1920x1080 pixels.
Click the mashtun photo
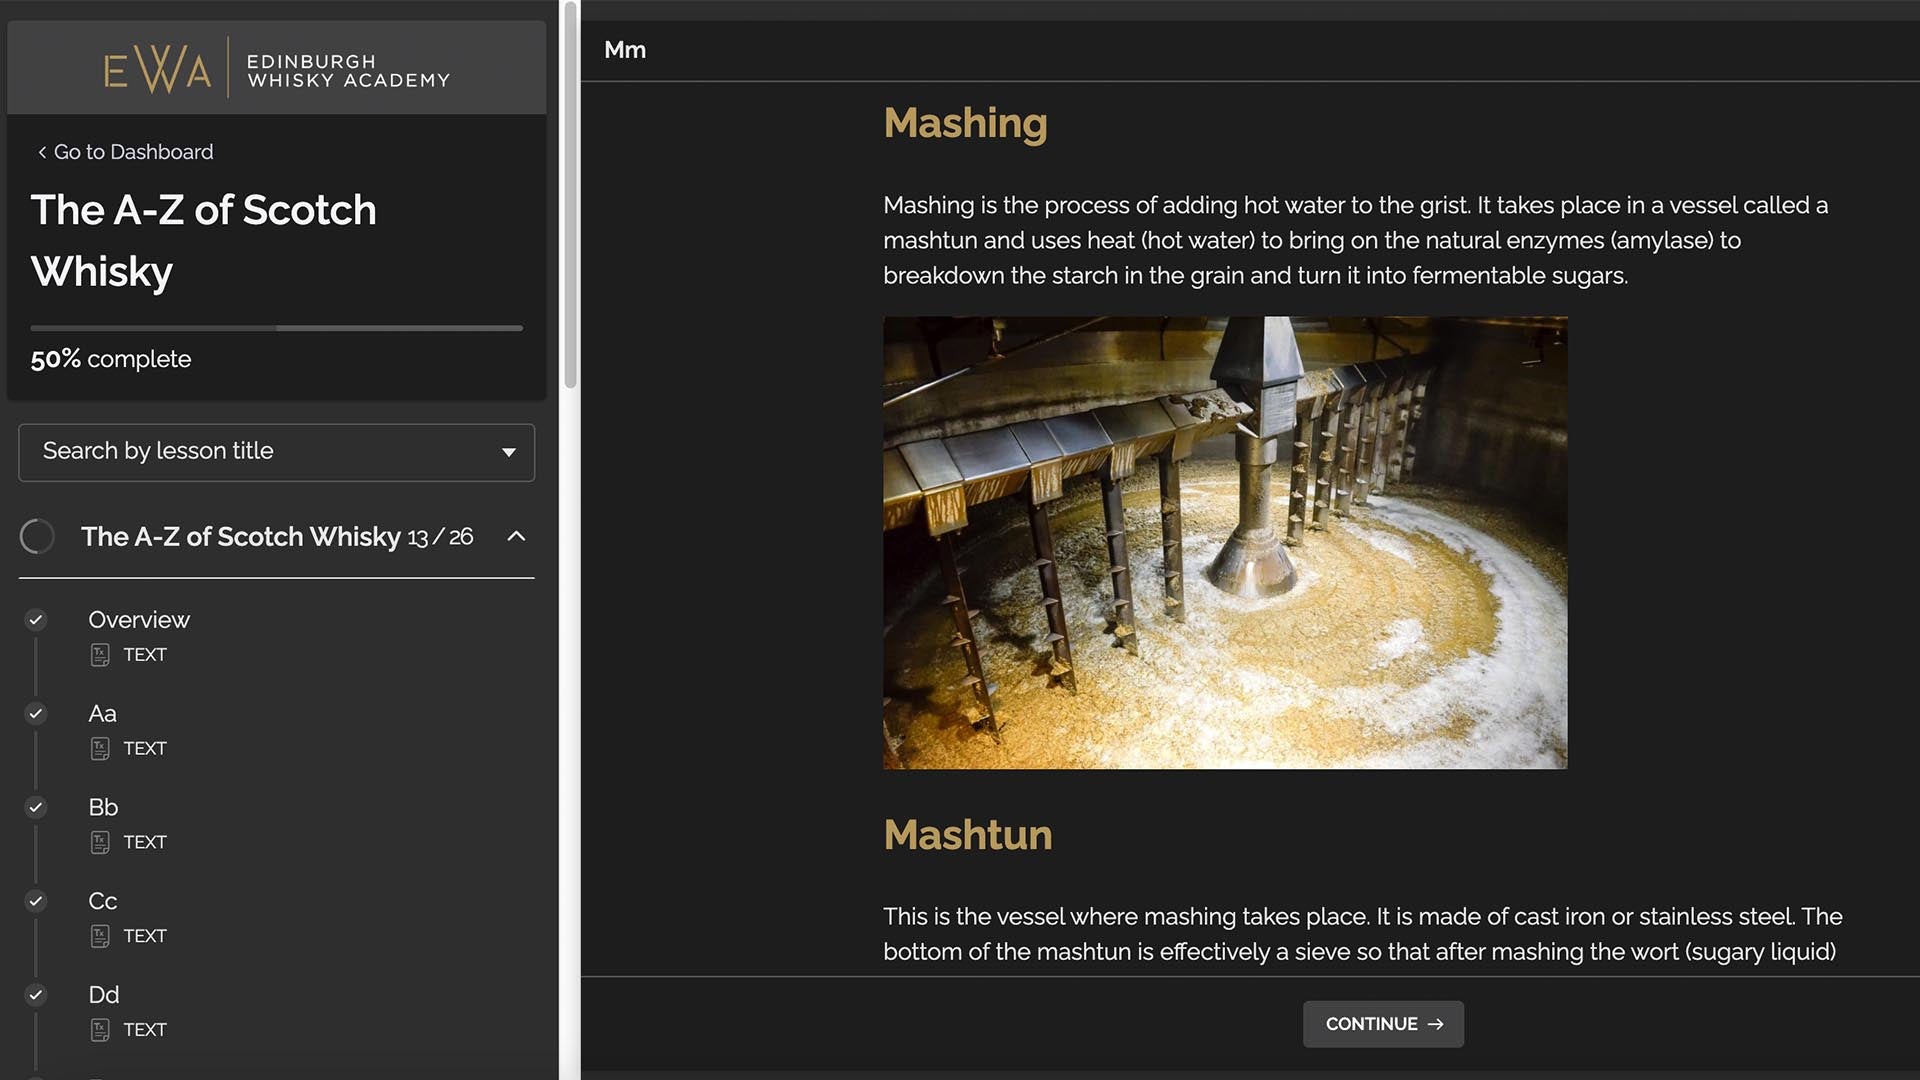coord(1225,543)
